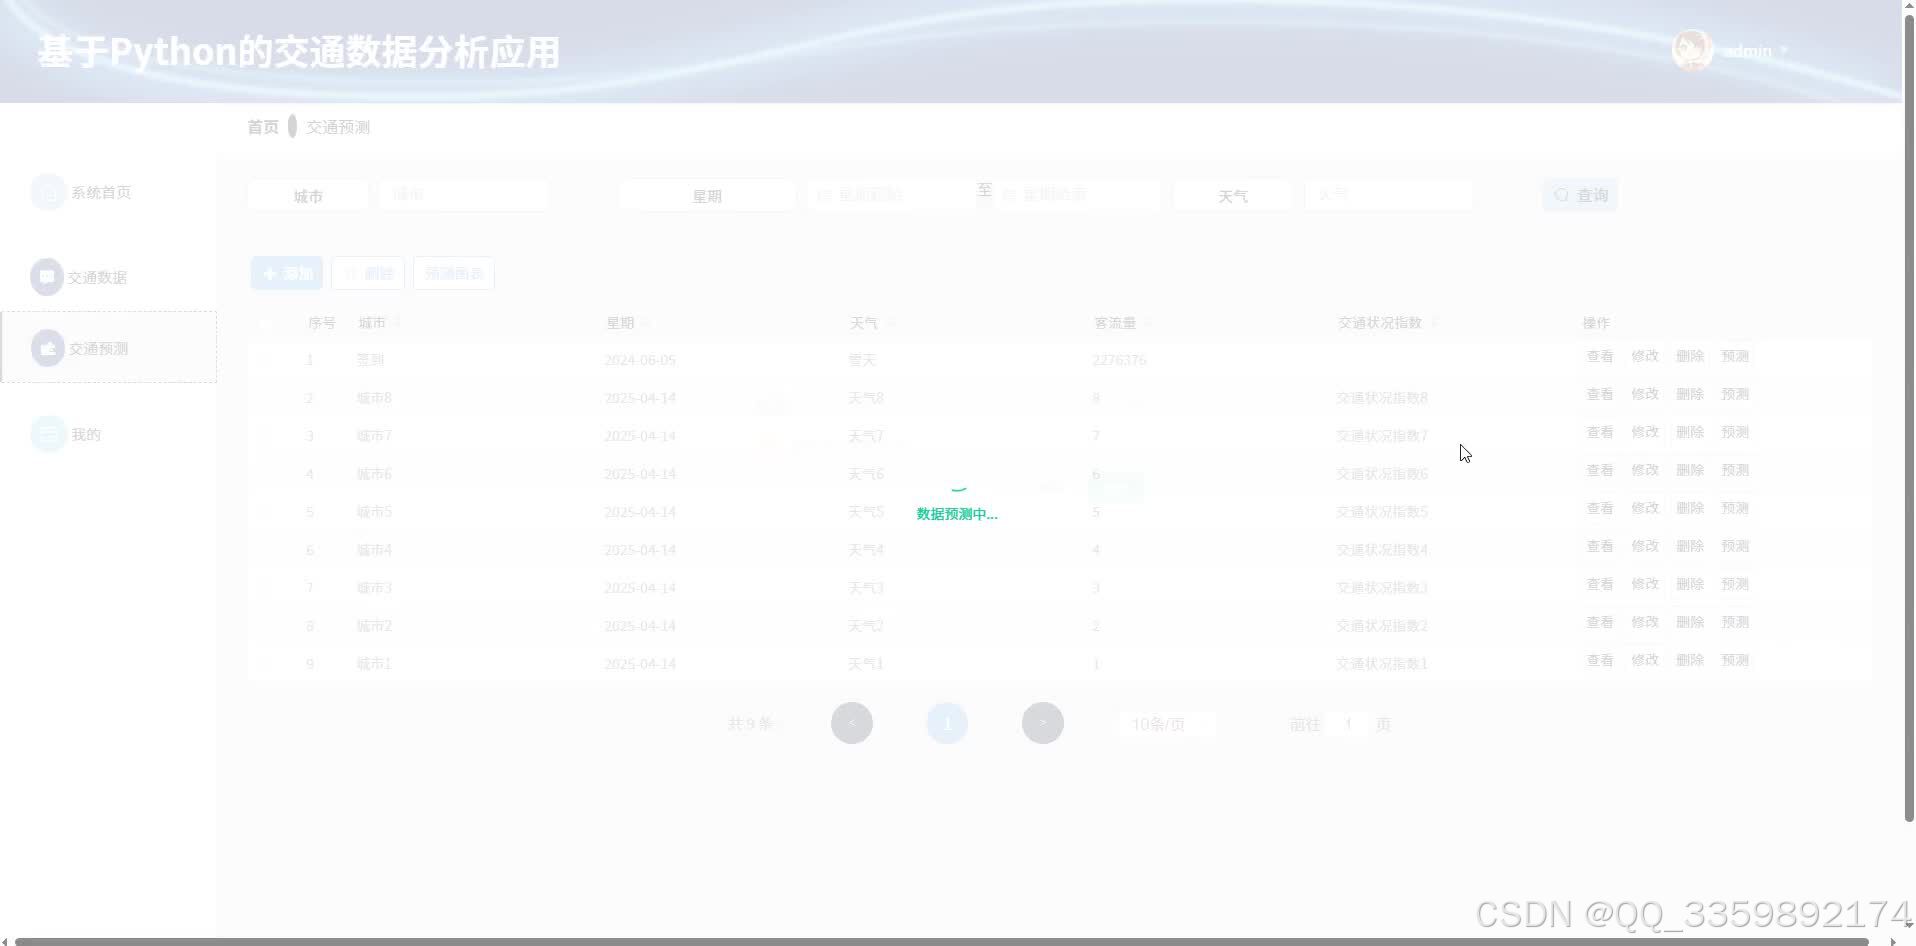This screenshot has height=946, width=1916.
Task: Select the 交通预测 sidebar icon
Action: click(47, 348)
